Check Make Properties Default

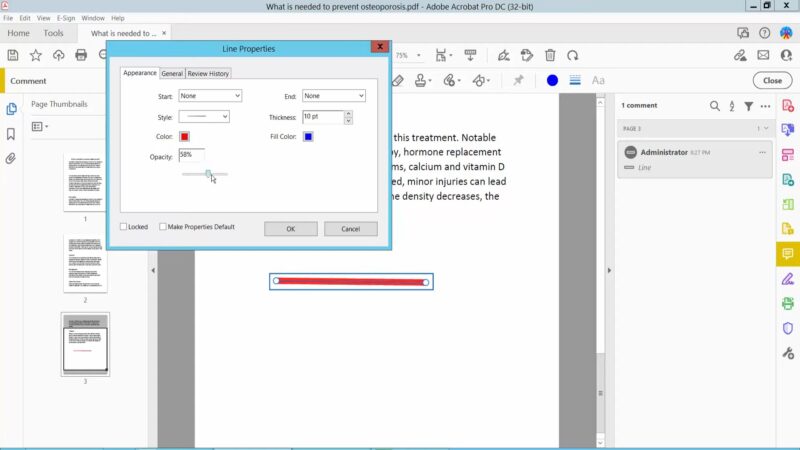point(163,227)
